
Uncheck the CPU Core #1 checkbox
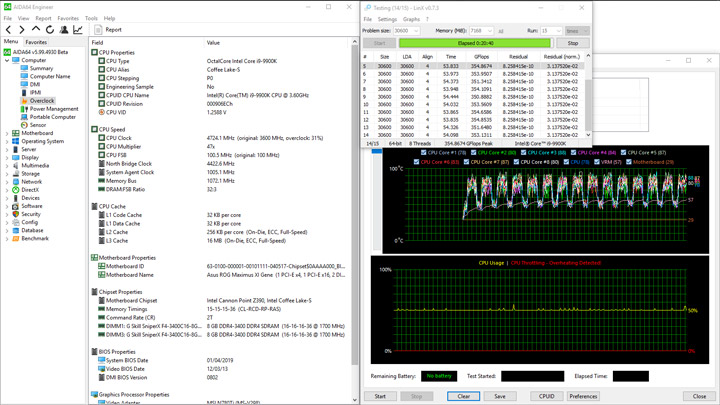pyautogui.click(x=423, y=153)
